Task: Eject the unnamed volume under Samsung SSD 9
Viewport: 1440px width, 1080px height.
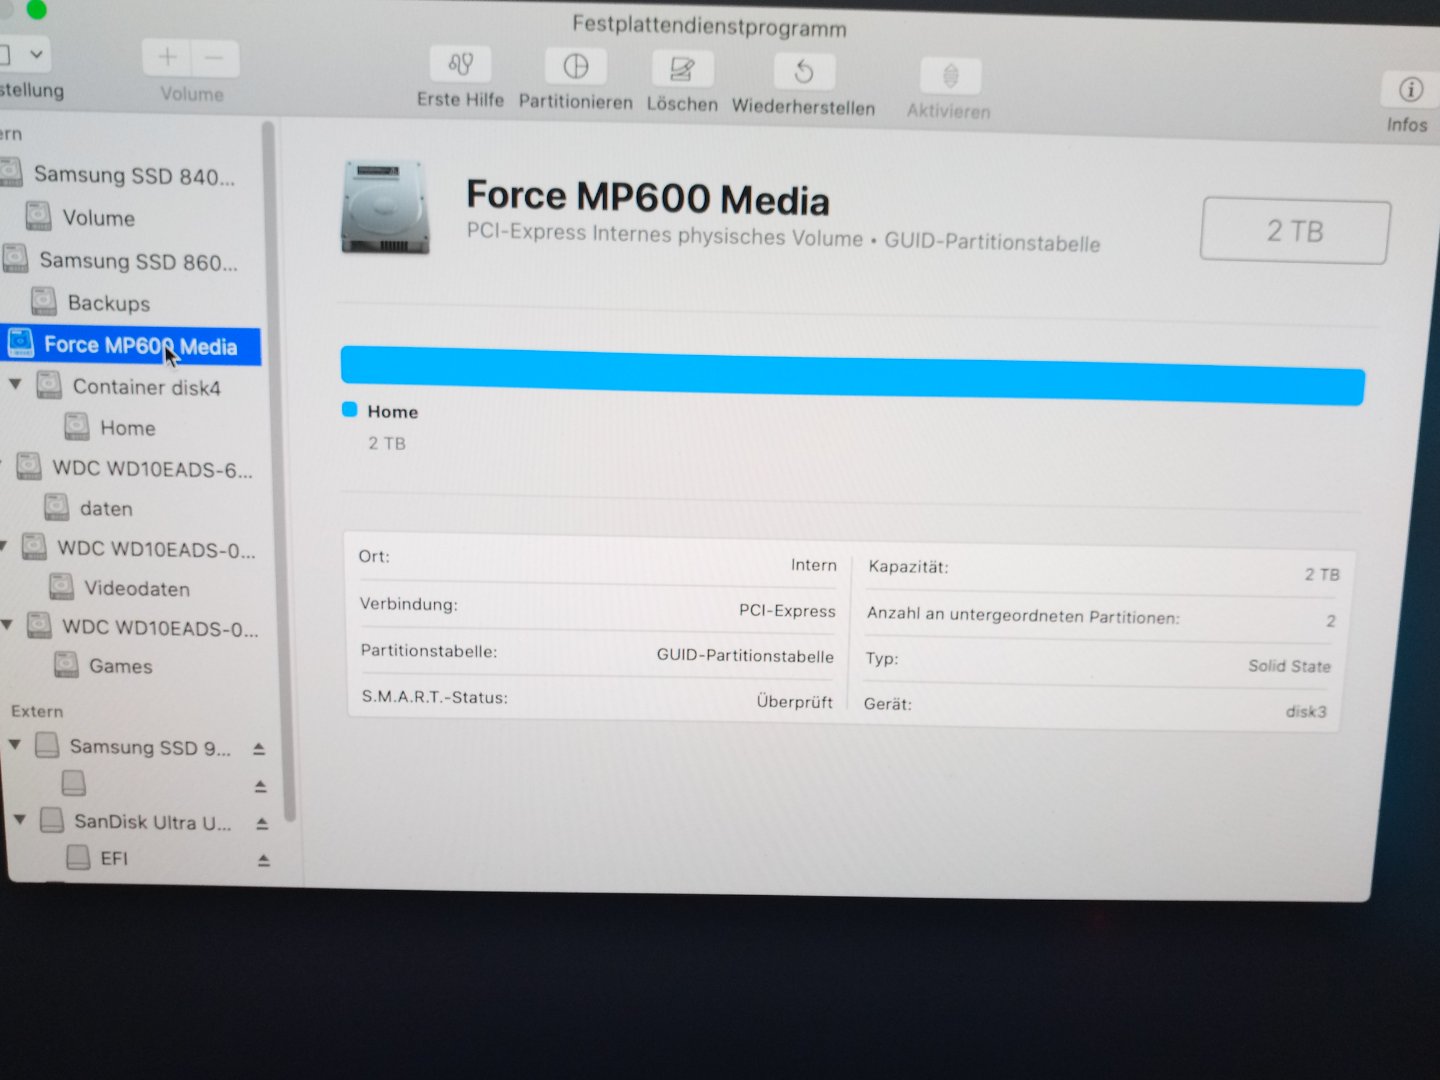Action: (x=260, y=786)
